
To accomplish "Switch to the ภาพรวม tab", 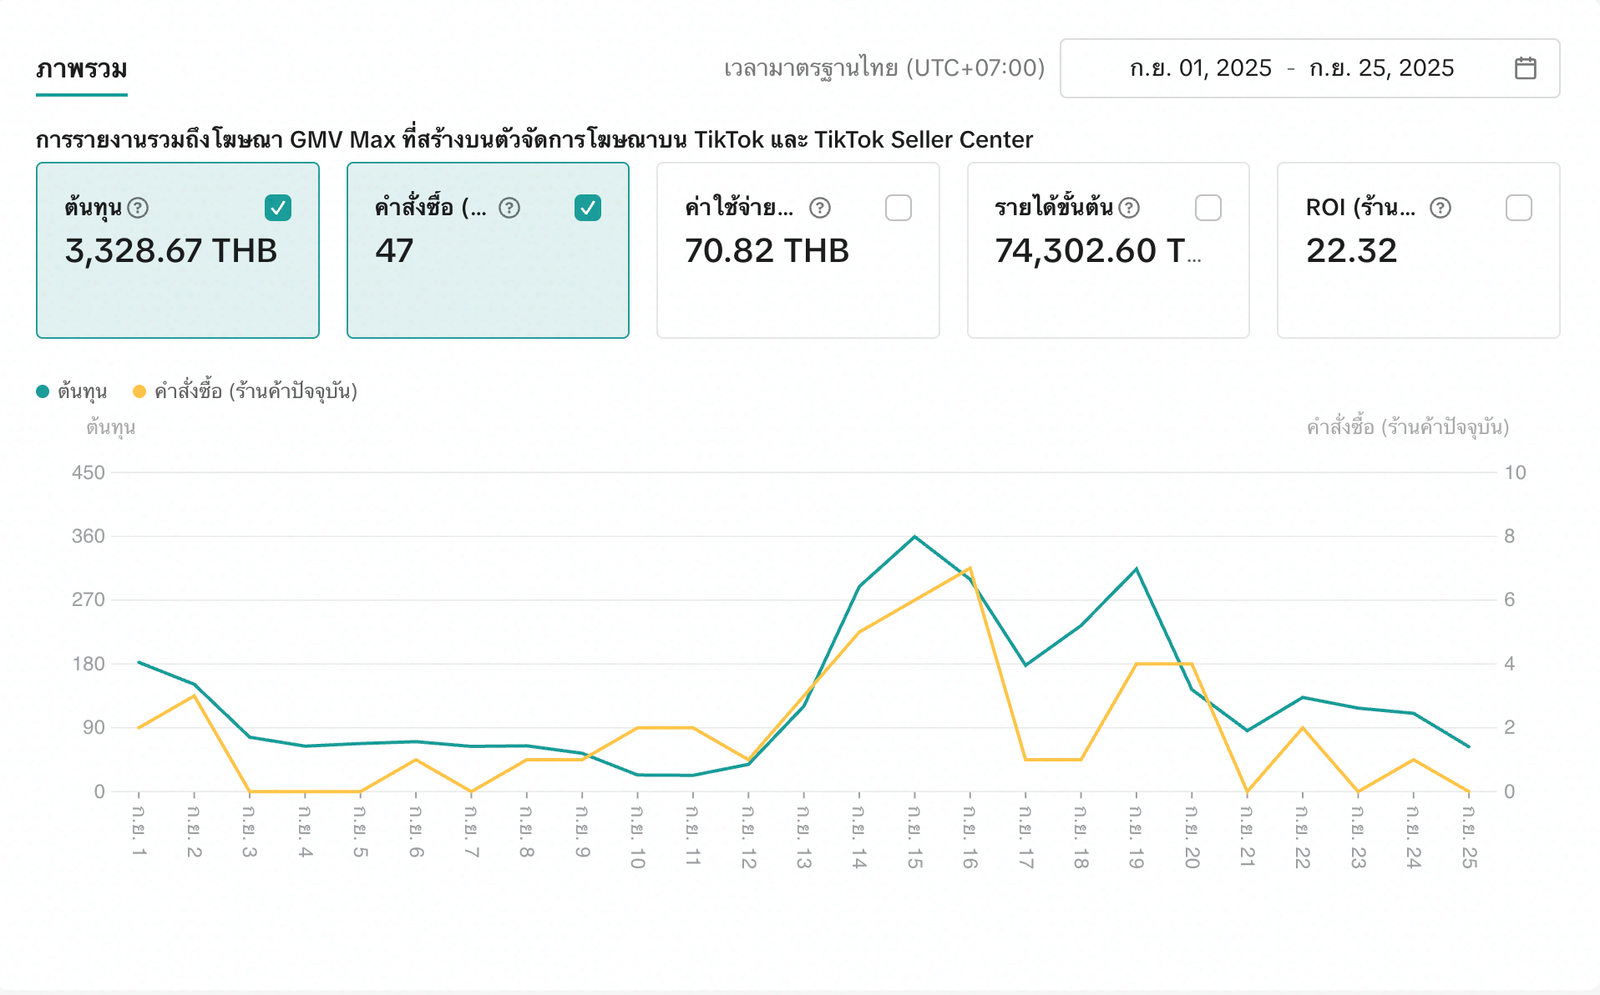I will pos(82,69).
